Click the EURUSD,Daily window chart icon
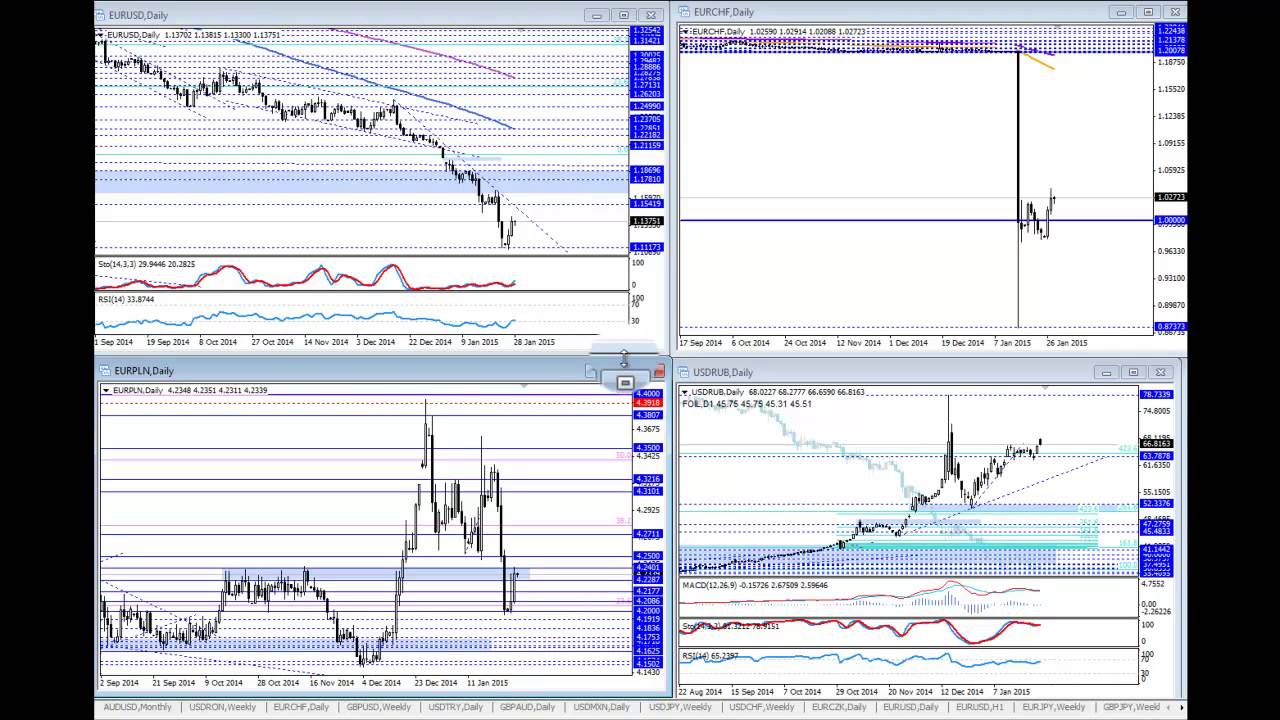This screenshot has height=720, width=1280. [101, 15]
